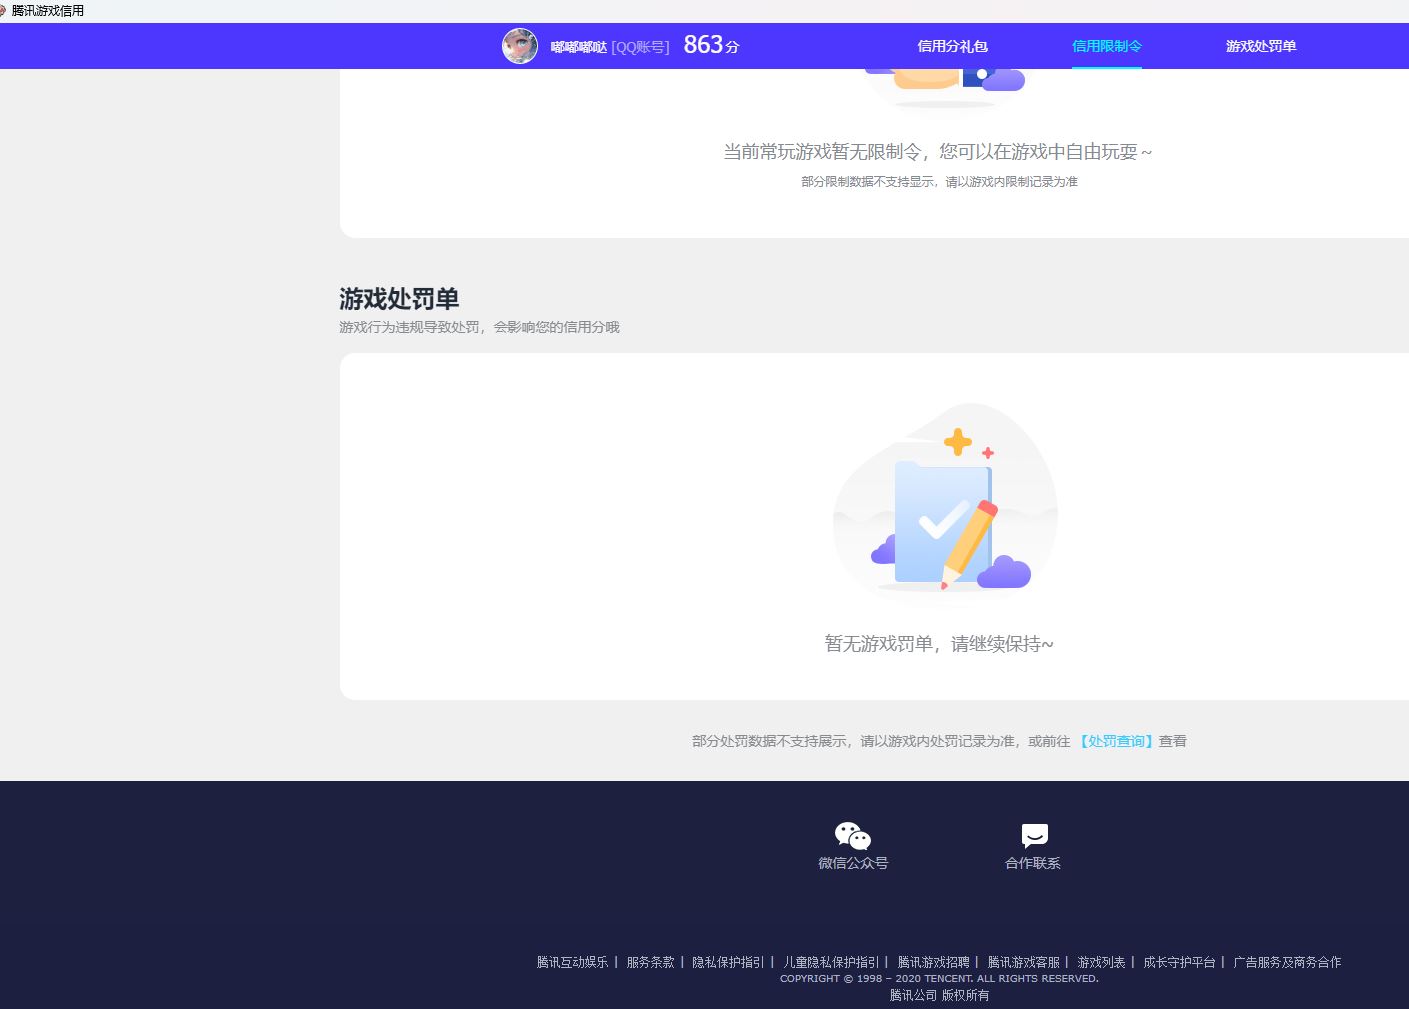The image size is (1409, 1009).
Task: Click the 合作联系 chat bubble icon
Action: [x=1034, y=836]
